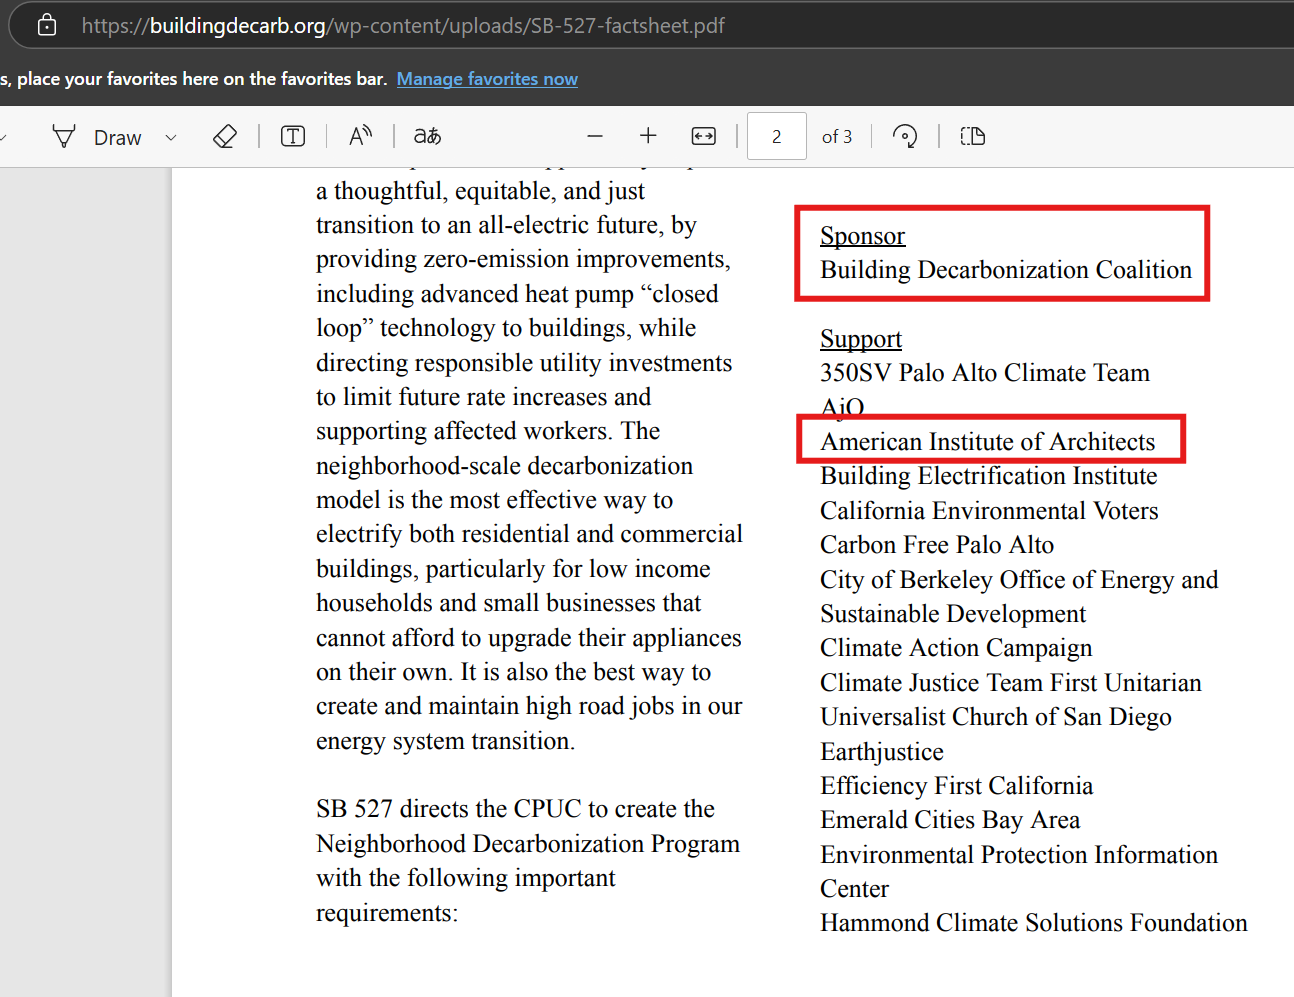Click 'California Environmental Voters'

[x=989, y=511]
